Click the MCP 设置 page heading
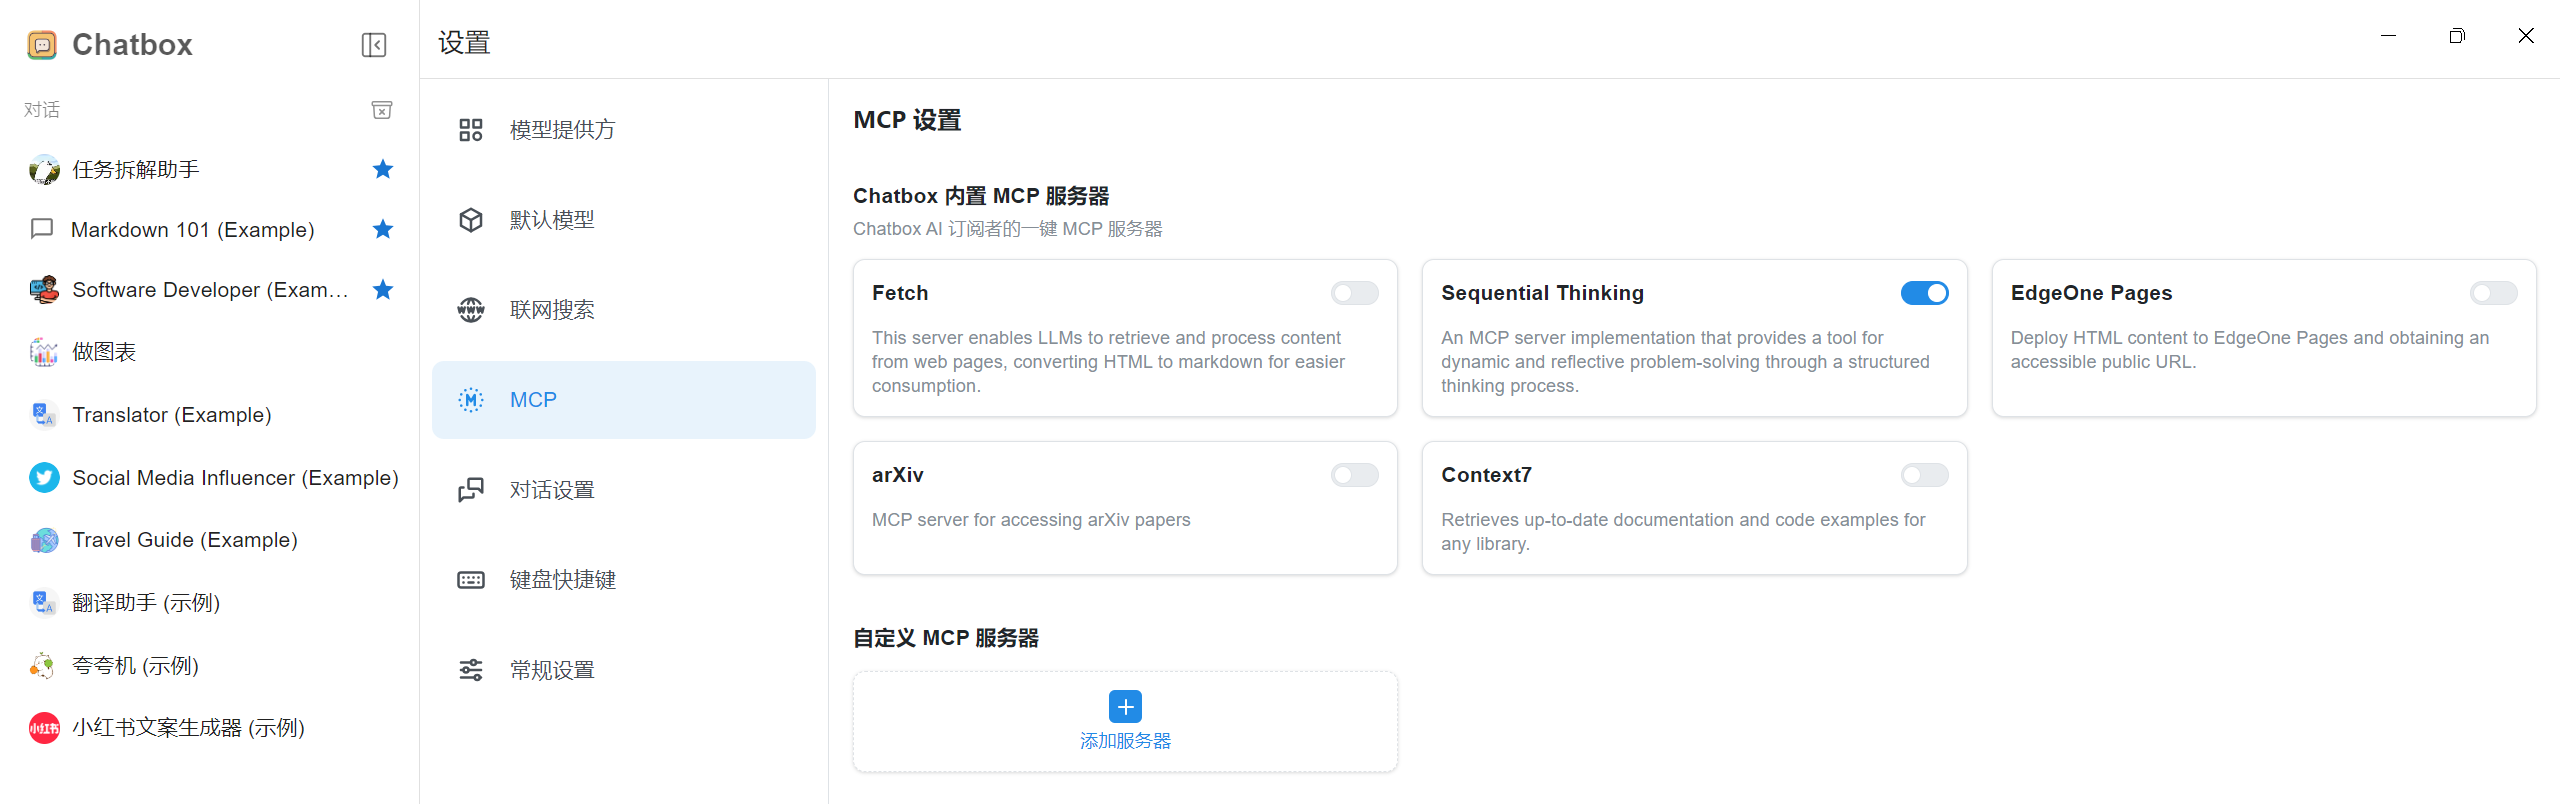This screenshot has width=2561, height=804. click(x=907, y=120)
